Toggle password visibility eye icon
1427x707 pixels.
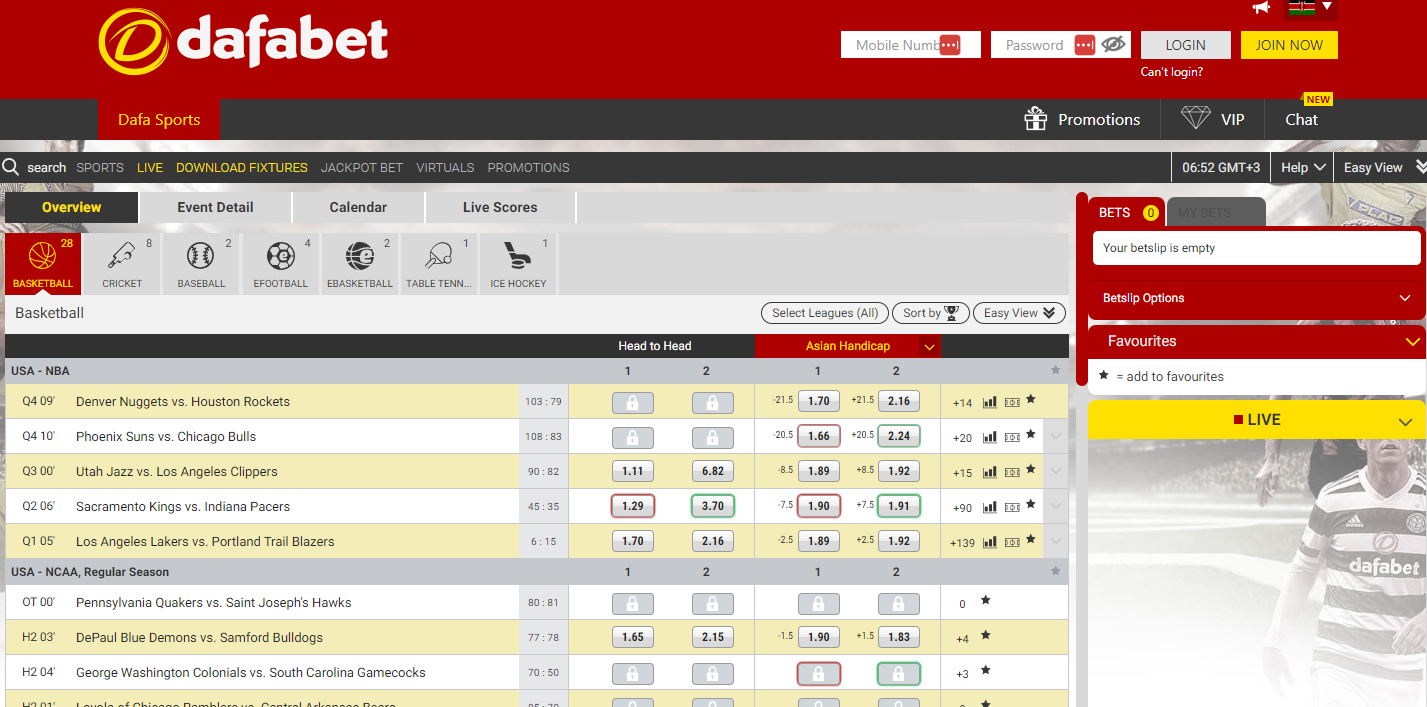point(1113,44)
